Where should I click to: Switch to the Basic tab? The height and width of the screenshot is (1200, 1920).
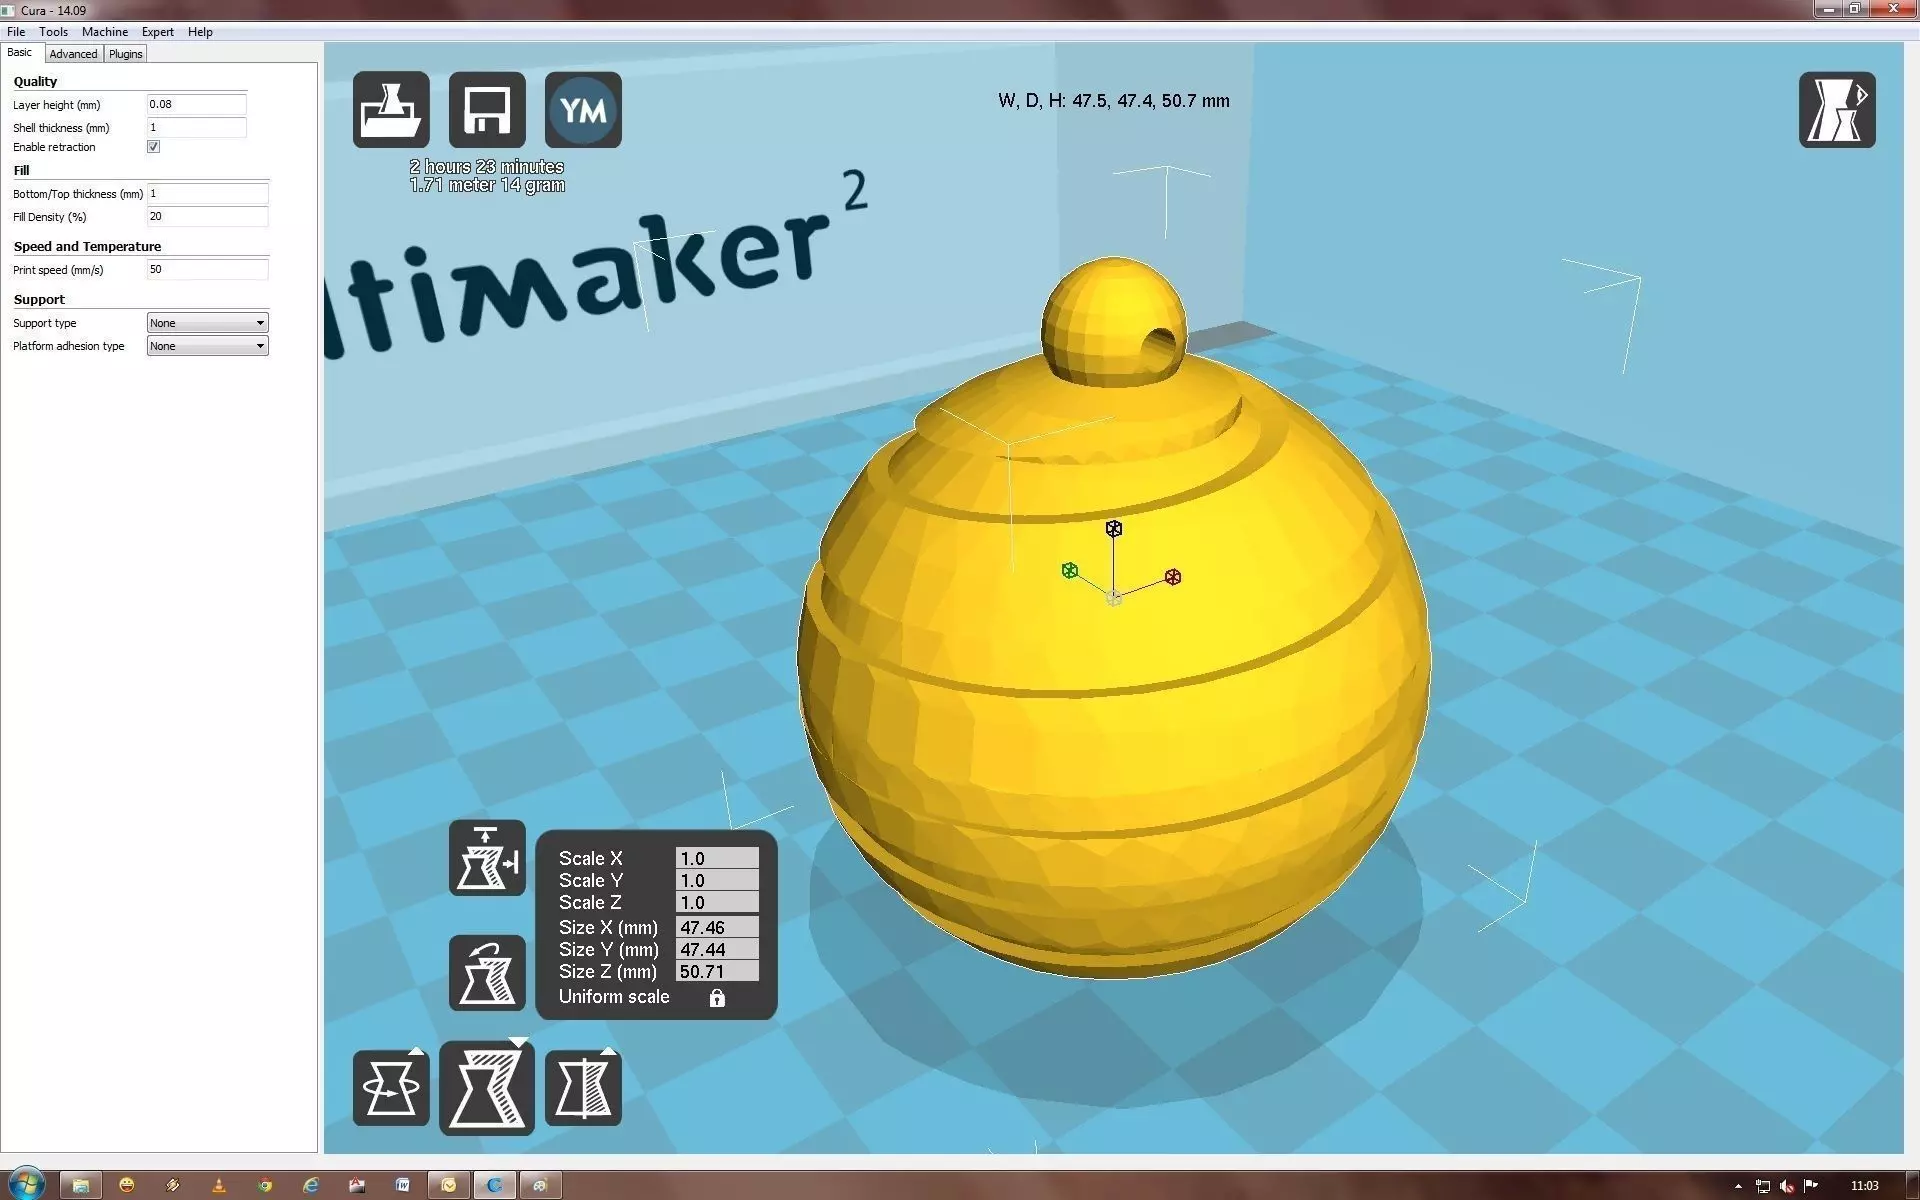(20, 53)
